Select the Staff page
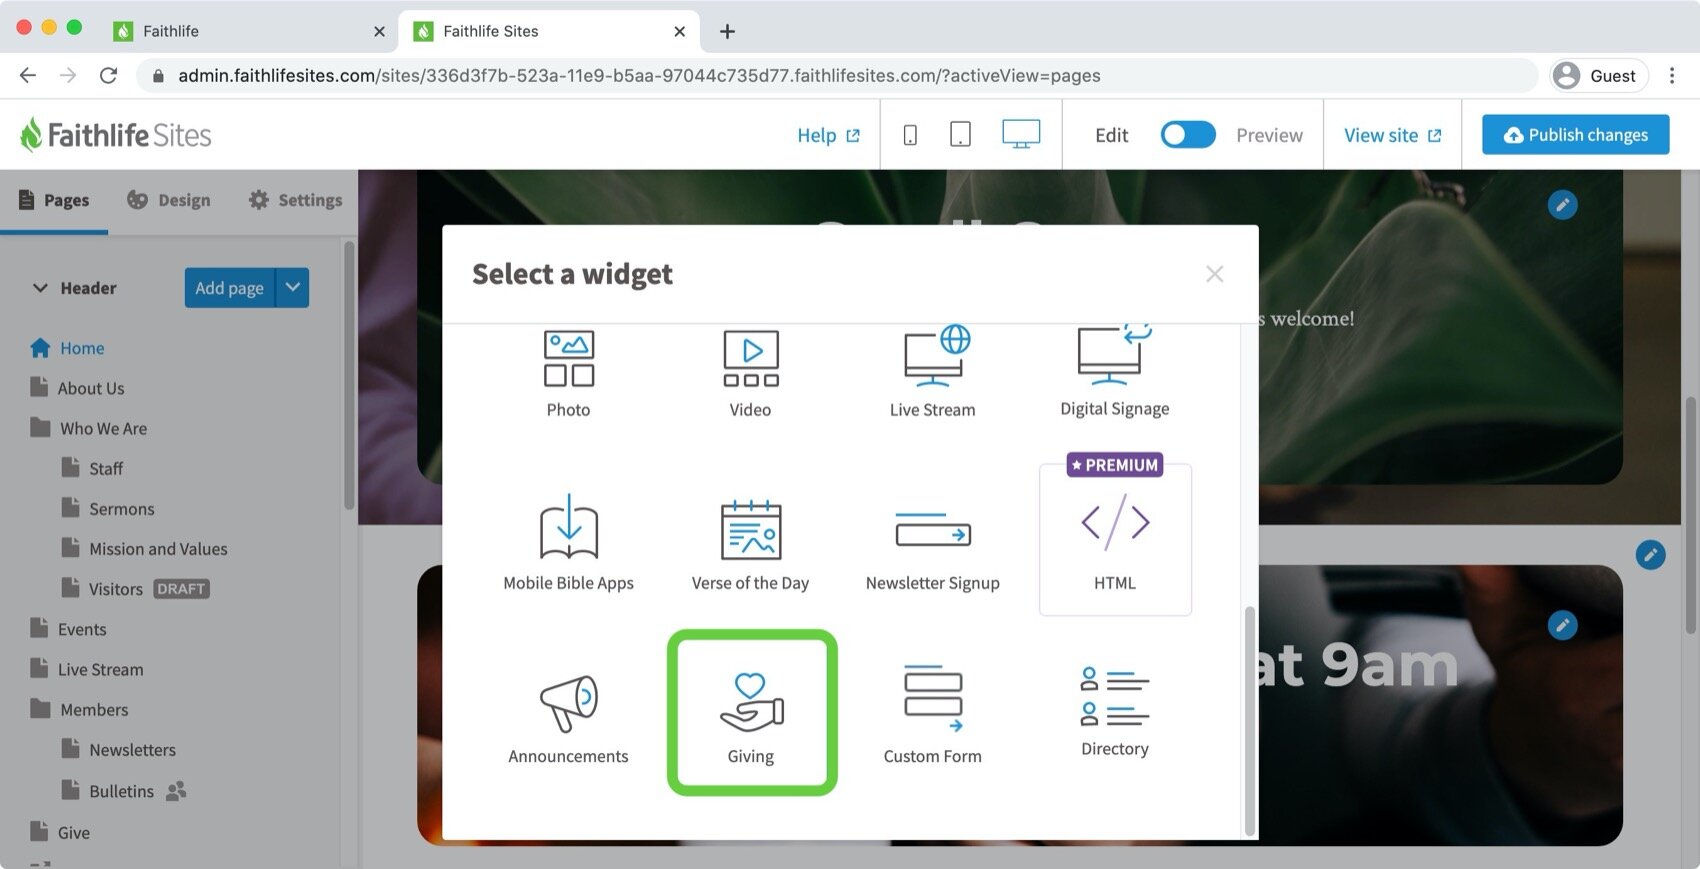The width and height of the screenshot is (1700, 869). pos(92,468)
